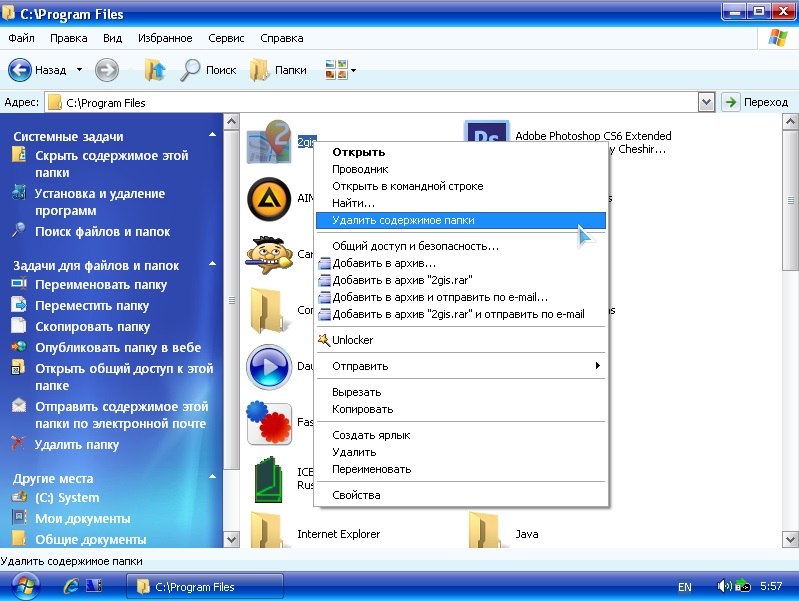
Task: Click the Windows Start orb
Action: coord(24,586)
